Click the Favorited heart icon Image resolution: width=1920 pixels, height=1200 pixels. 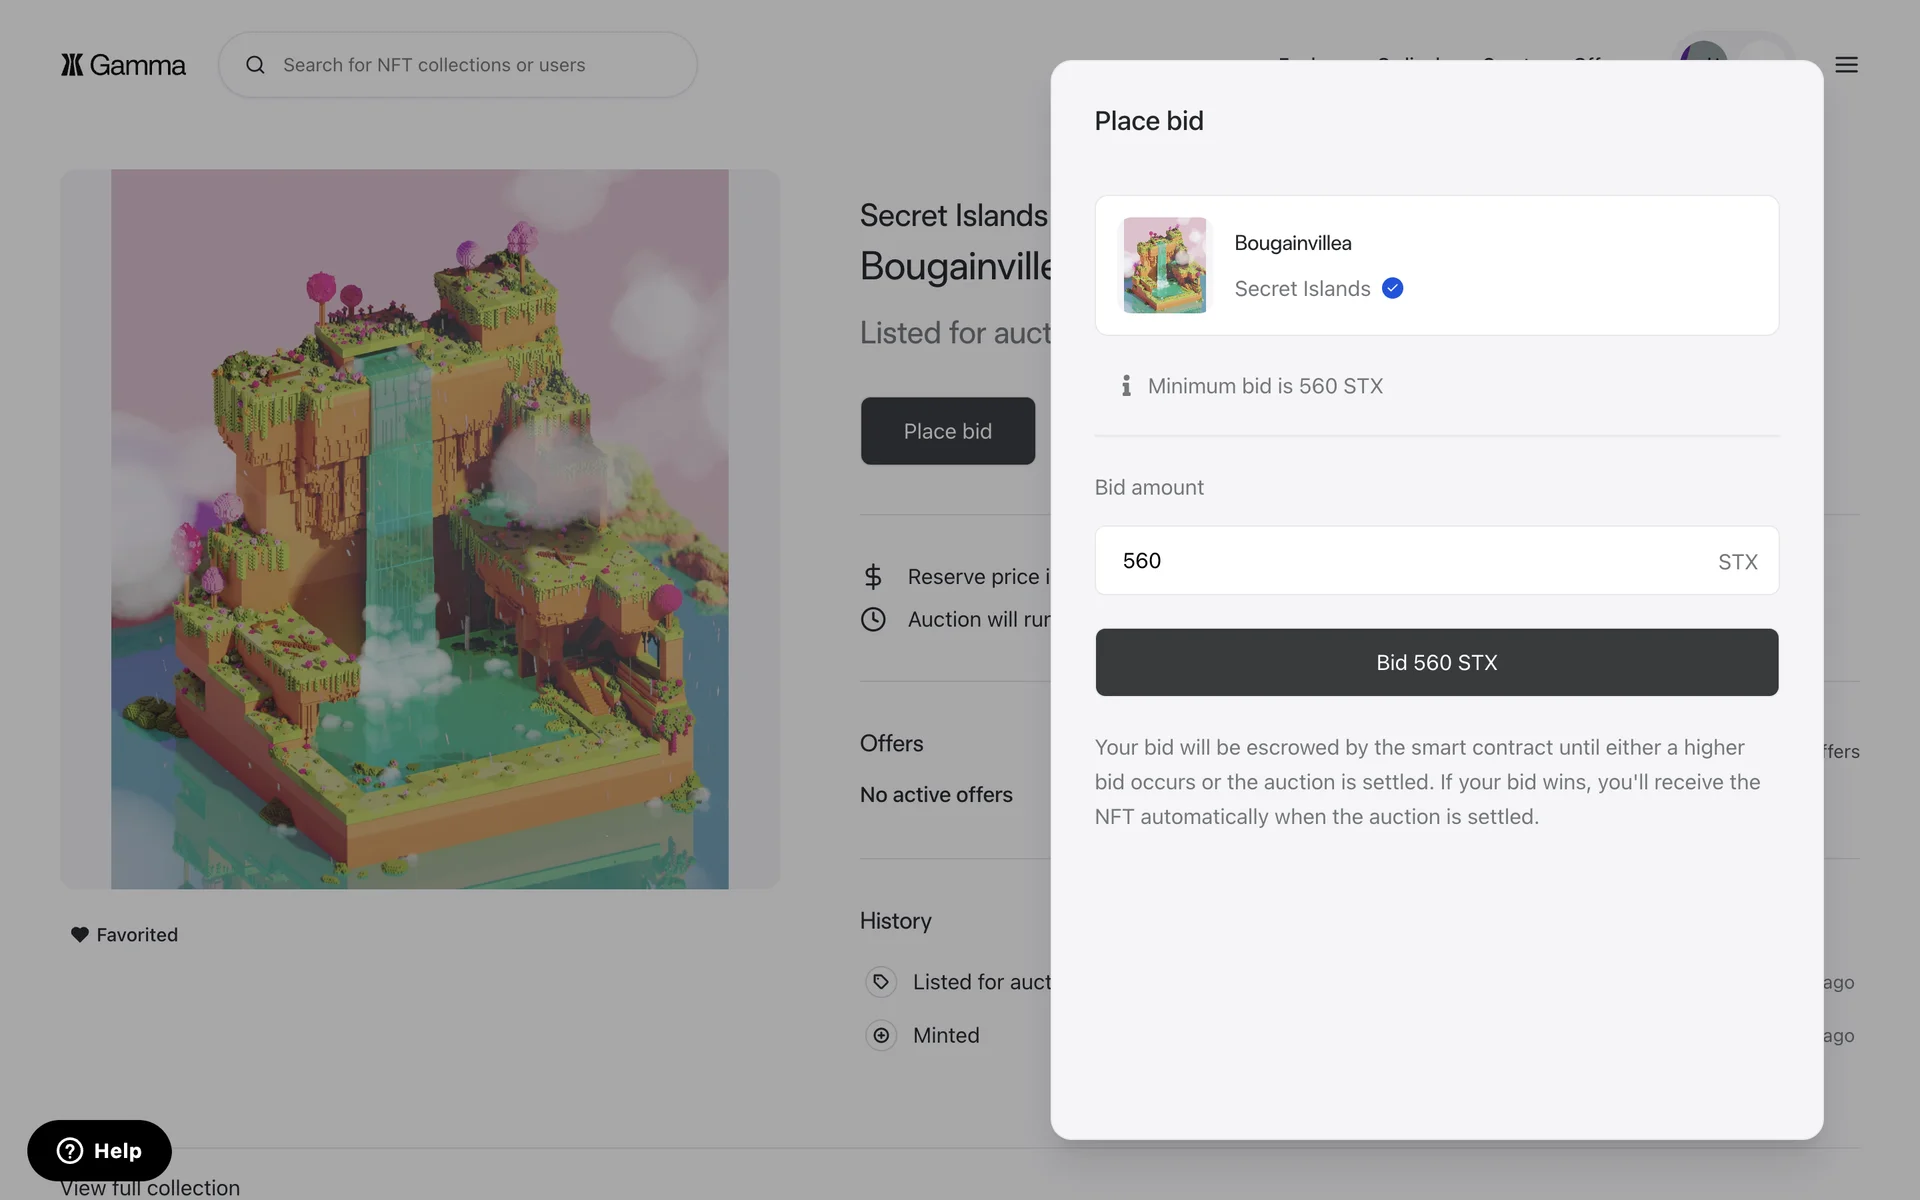pyautogui.click(x=80, y=934)
